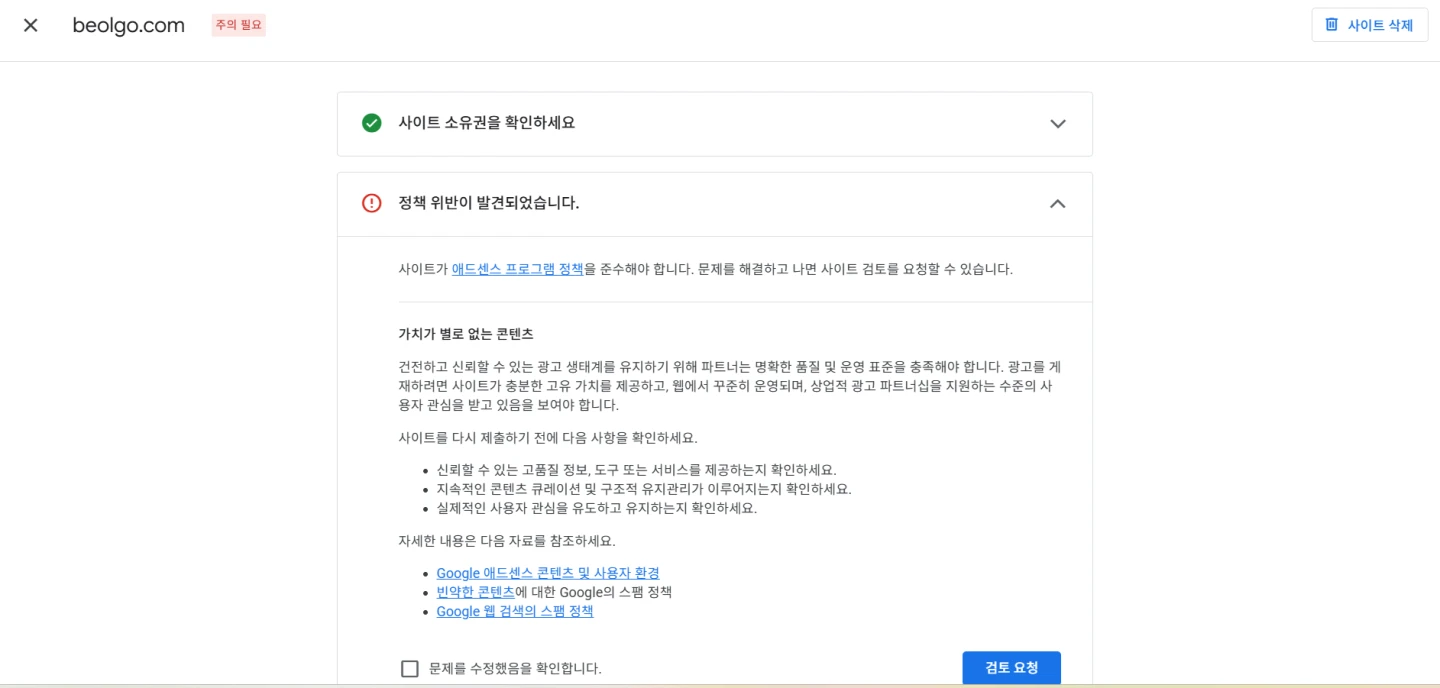The height and width of the screenshot is (688, 1440).
Task: Click the 가치가 별로 없는 콘텐츠 heading
Action: point(466,334)
